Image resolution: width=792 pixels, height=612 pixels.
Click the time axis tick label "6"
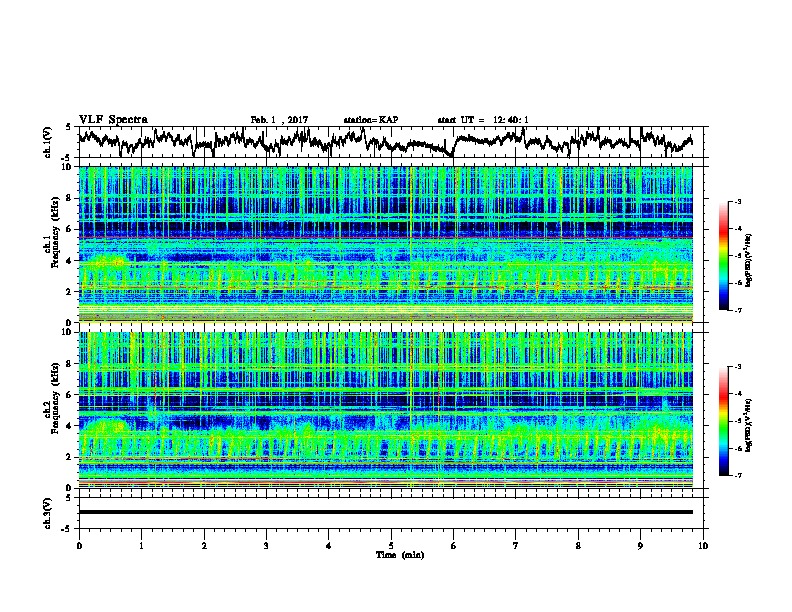click(454, 546)
